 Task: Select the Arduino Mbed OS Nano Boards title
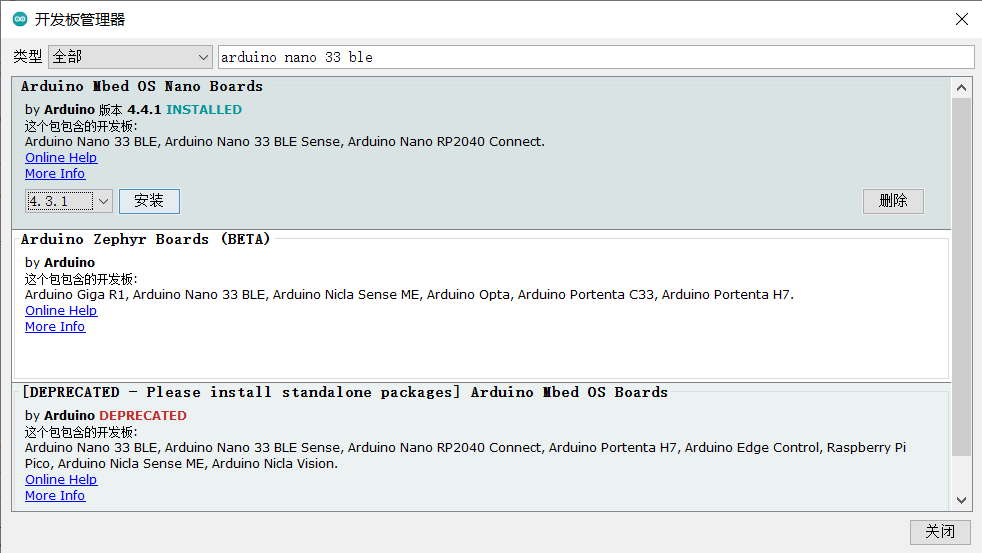[142, 86]
